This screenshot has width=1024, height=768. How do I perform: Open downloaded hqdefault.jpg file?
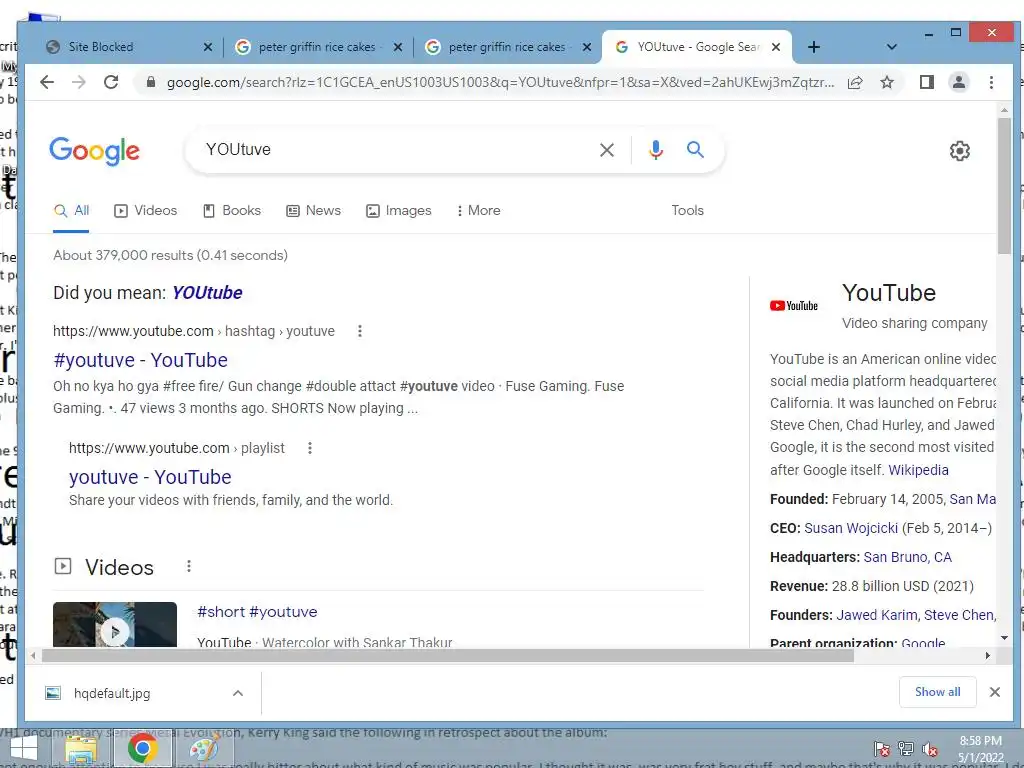pos(112,694)
